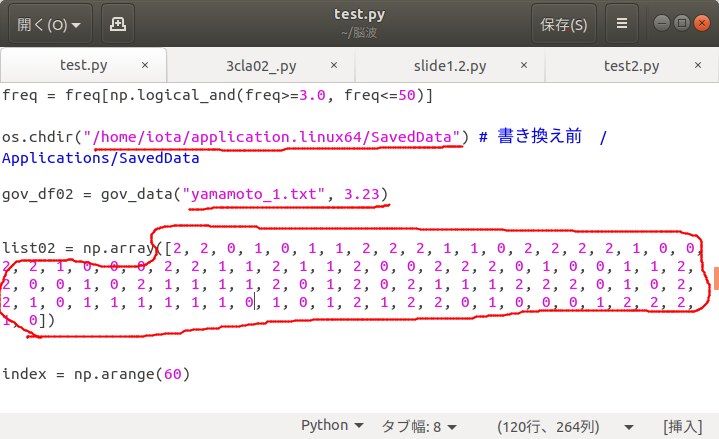Screen dimensions: 719x439
Task: Maximize the gedit window
Action: [x=681, y=22]
